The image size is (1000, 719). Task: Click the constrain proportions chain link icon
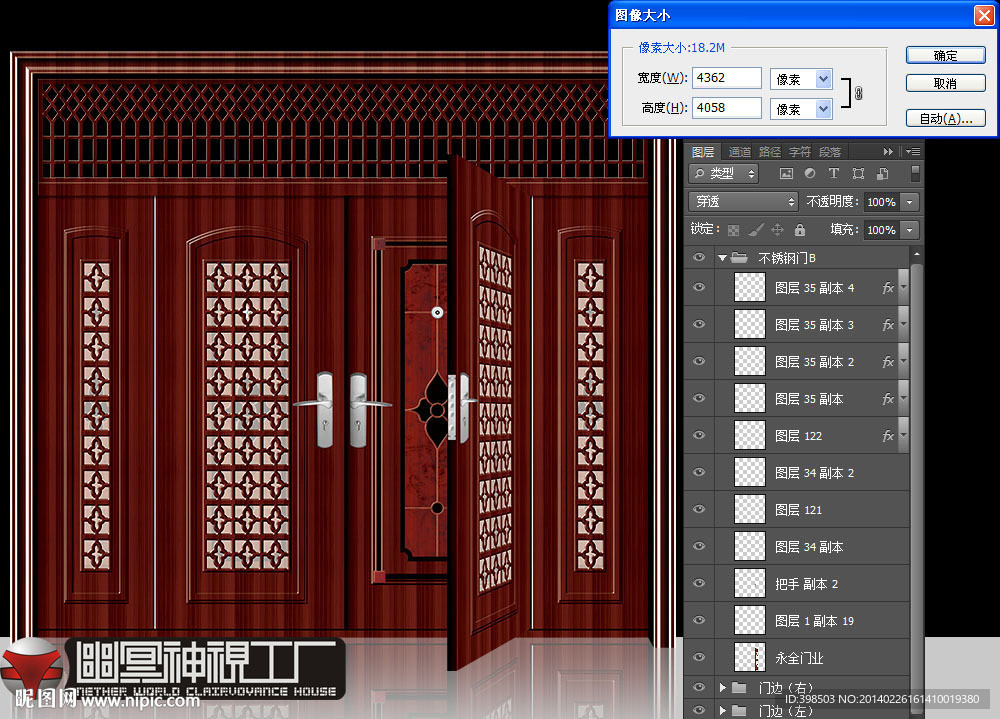click(858, 93)
